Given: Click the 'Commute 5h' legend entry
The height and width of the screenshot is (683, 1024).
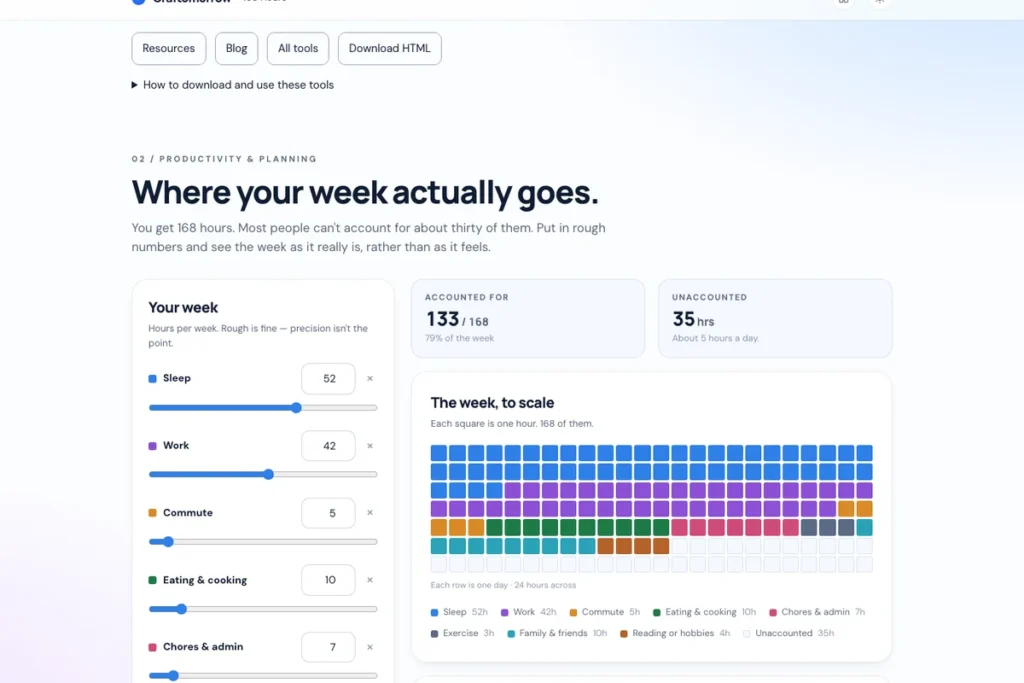Looking at the screenshot, I should 605,612.
